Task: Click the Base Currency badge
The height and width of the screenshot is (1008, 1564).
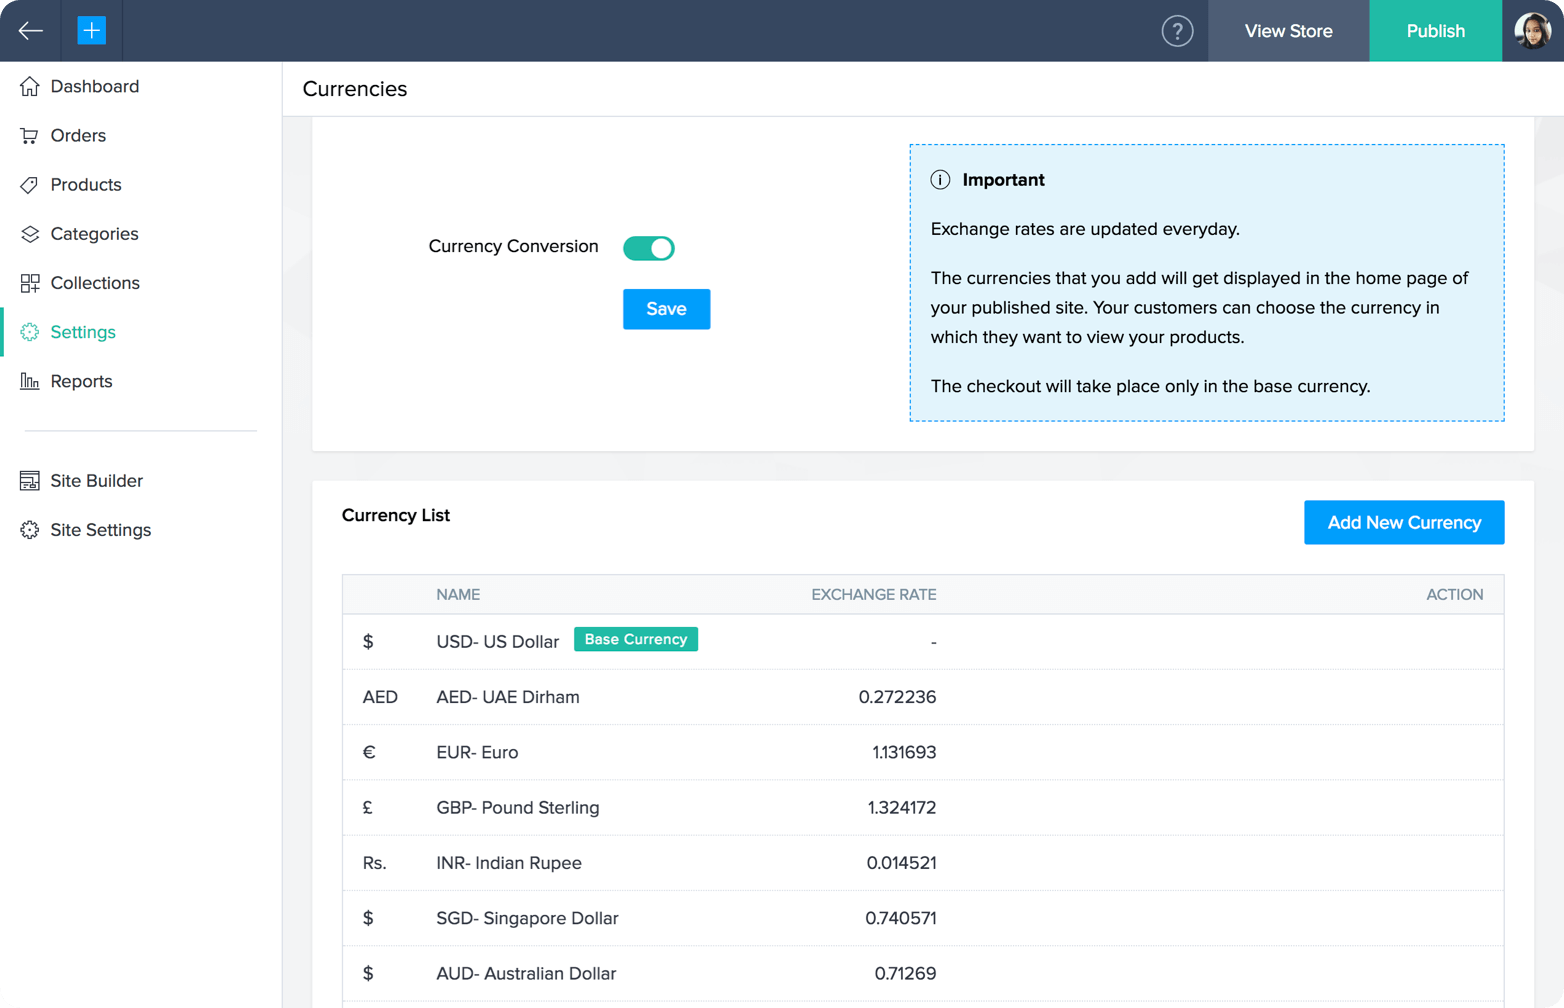Action: 635,640
